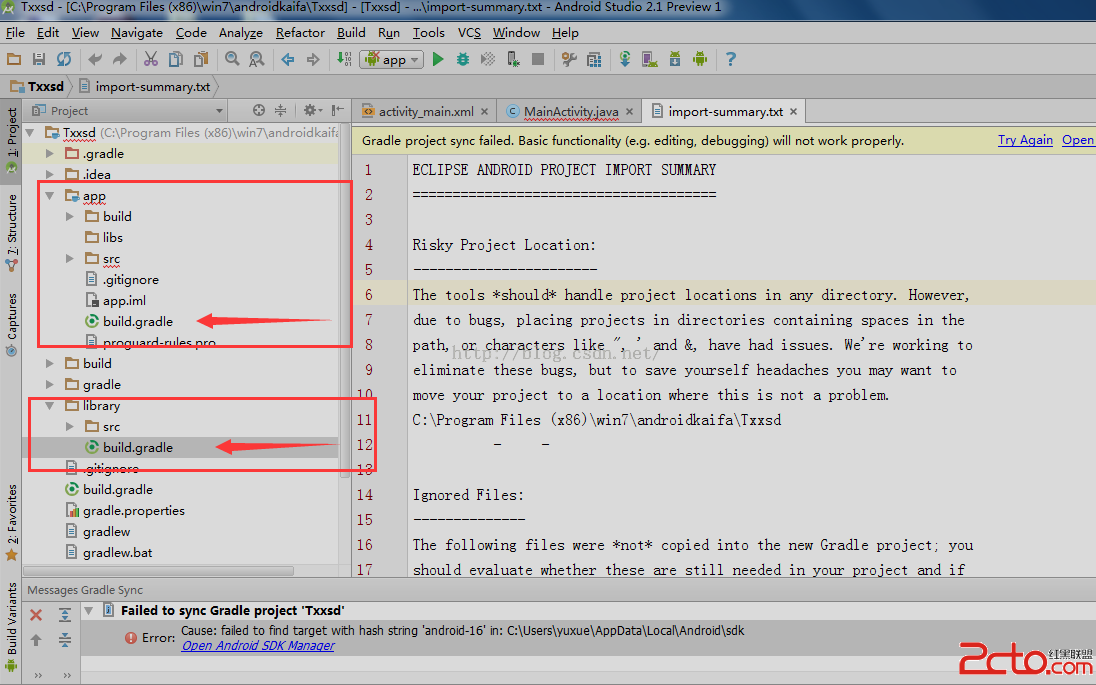The width and height of the screenshot is (1096, 685).
Task: Expand the gradle folder in project tree
Action: point(50,385)
